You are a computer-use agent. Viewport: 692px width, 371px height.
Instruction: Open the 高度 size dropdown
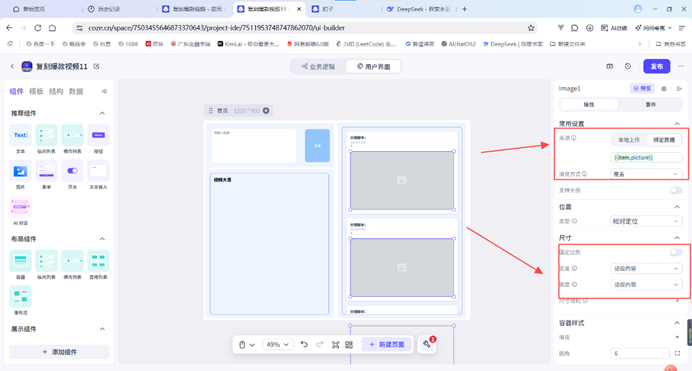tap(646, 285)
